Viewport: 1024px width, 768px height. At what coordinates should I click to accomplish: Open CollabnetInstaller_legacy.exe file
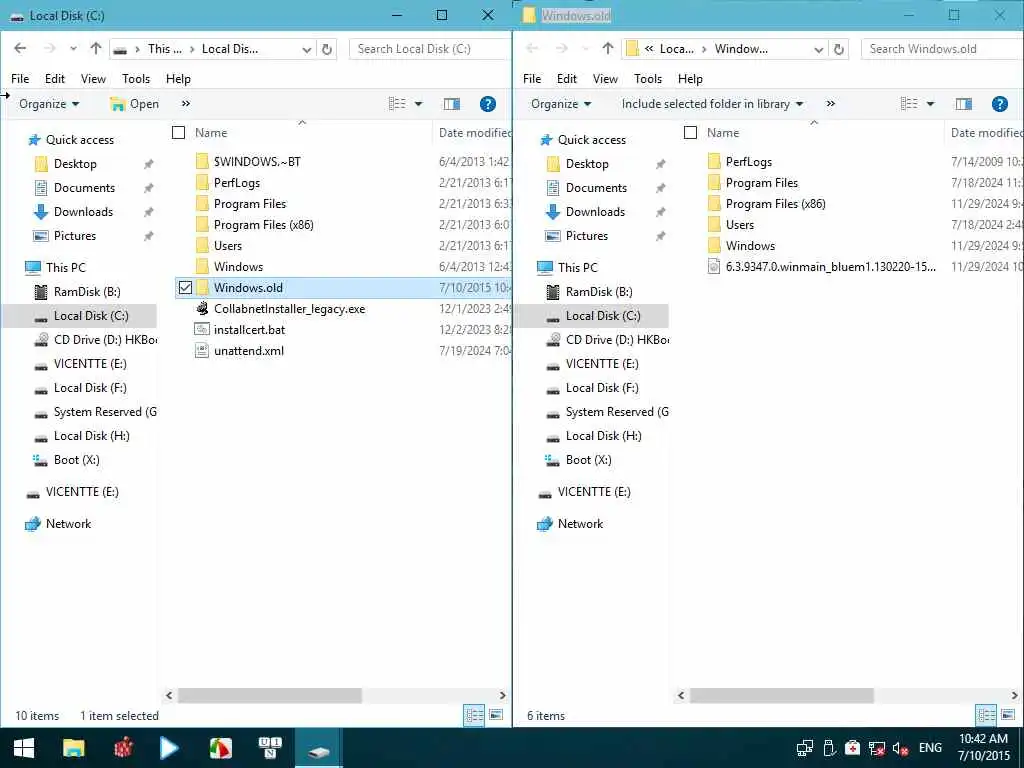pyautogui.click(x=289, y=309)
